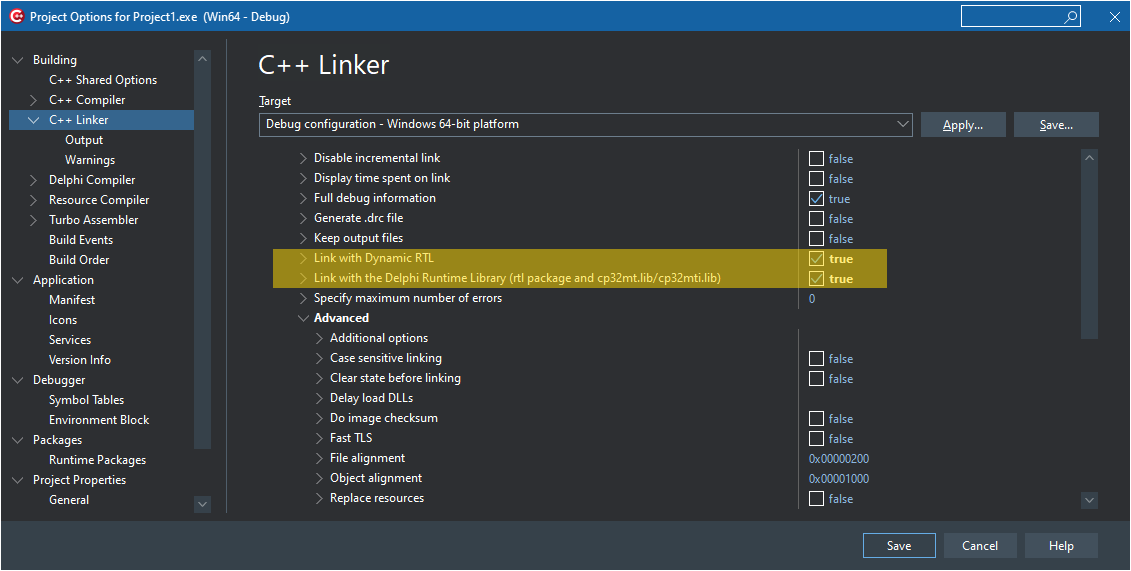Expand the C++ Compiler tree node

pos(34,100)
